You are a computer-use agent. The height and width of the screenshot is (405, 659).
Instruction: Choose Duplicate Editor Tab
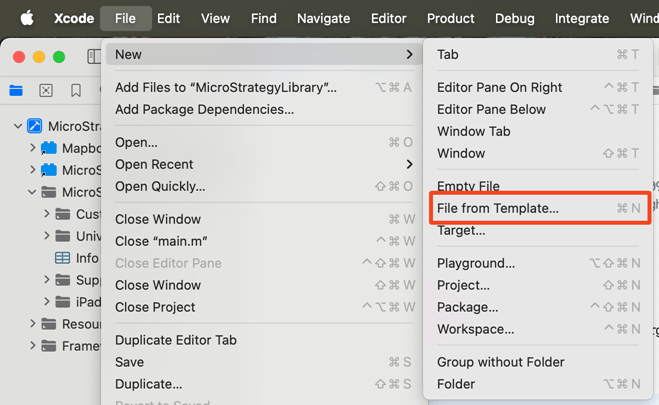(264, 340)
